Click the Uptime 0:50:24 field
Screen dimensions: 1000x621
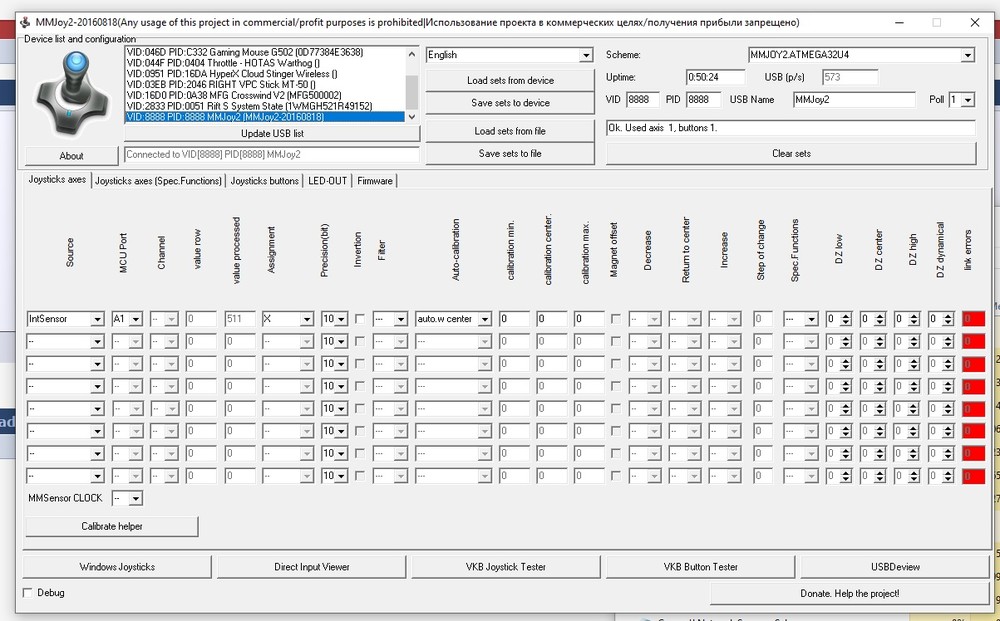pyautogui.click(x=716, y=77)
